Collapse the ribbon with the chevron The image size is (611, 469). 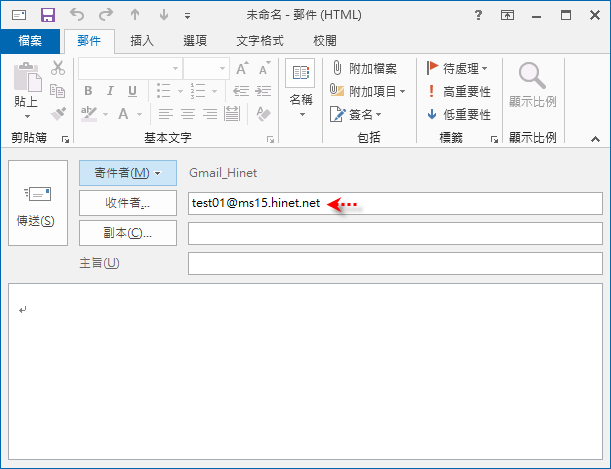coord(595,139)
